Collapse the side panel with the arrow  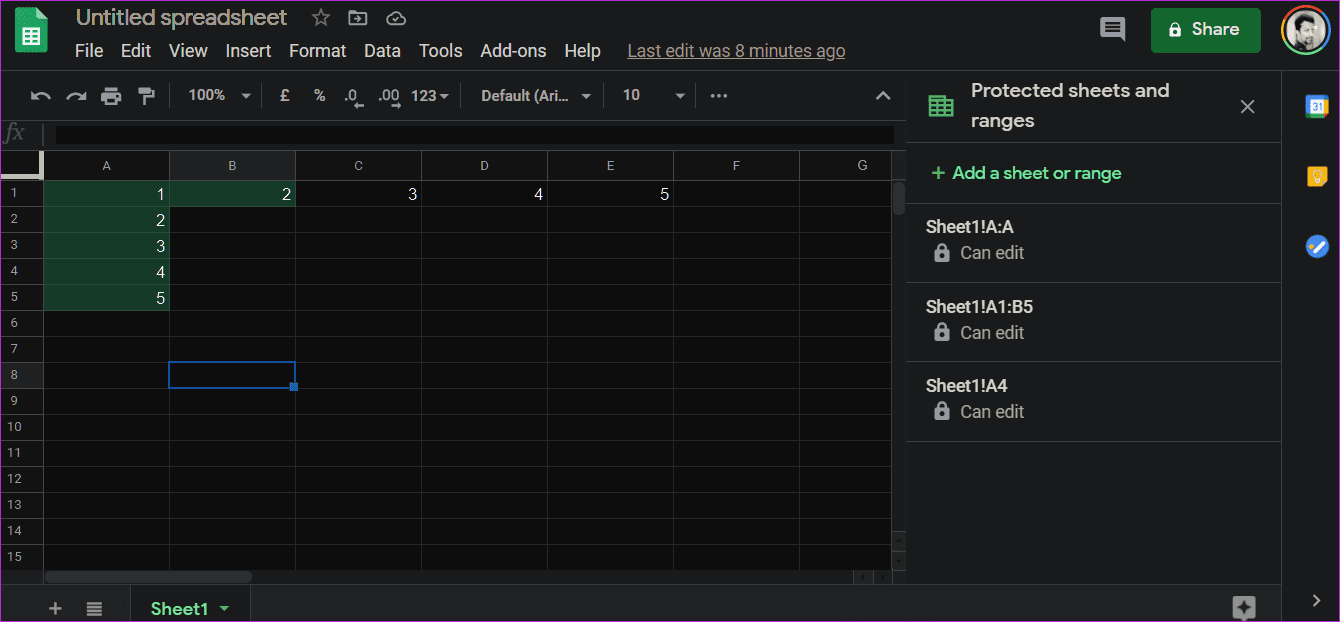coord(1316,600)
